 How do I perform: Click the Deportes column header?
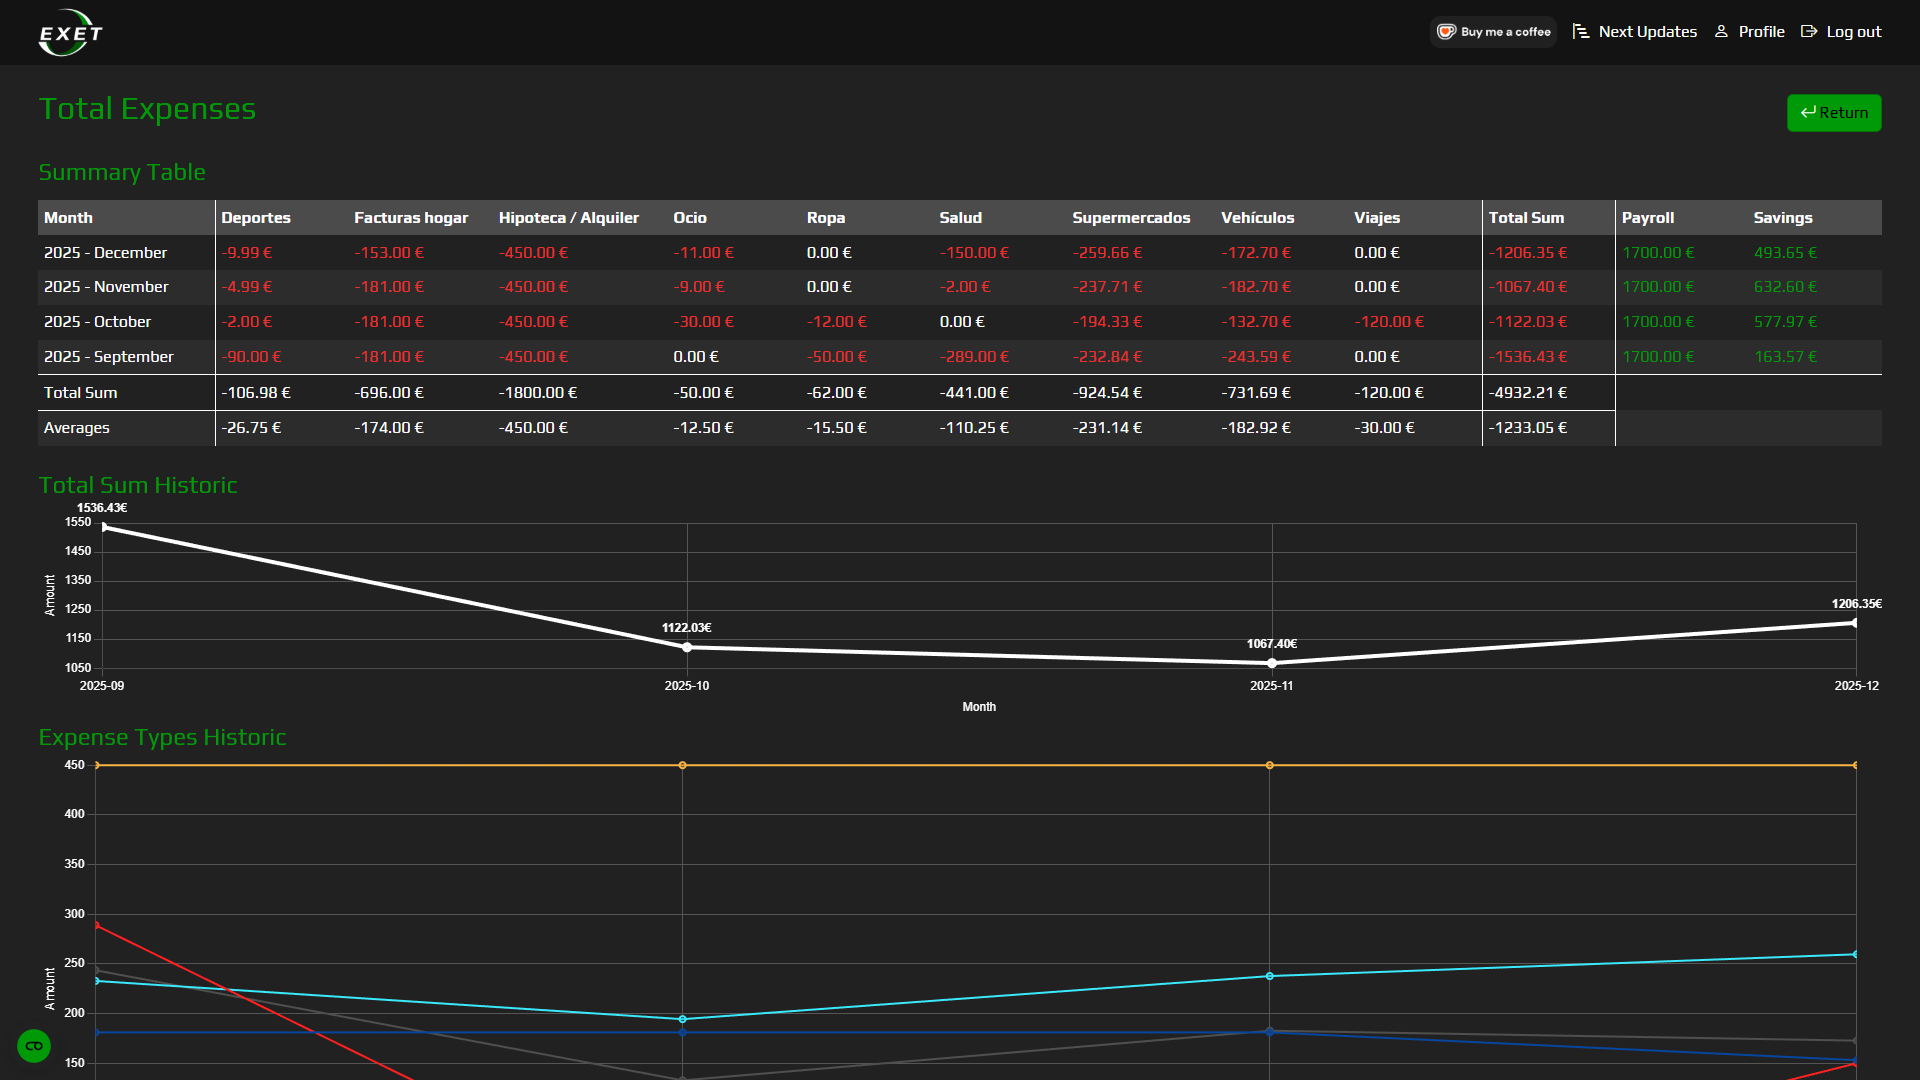[x=256, y=217]
